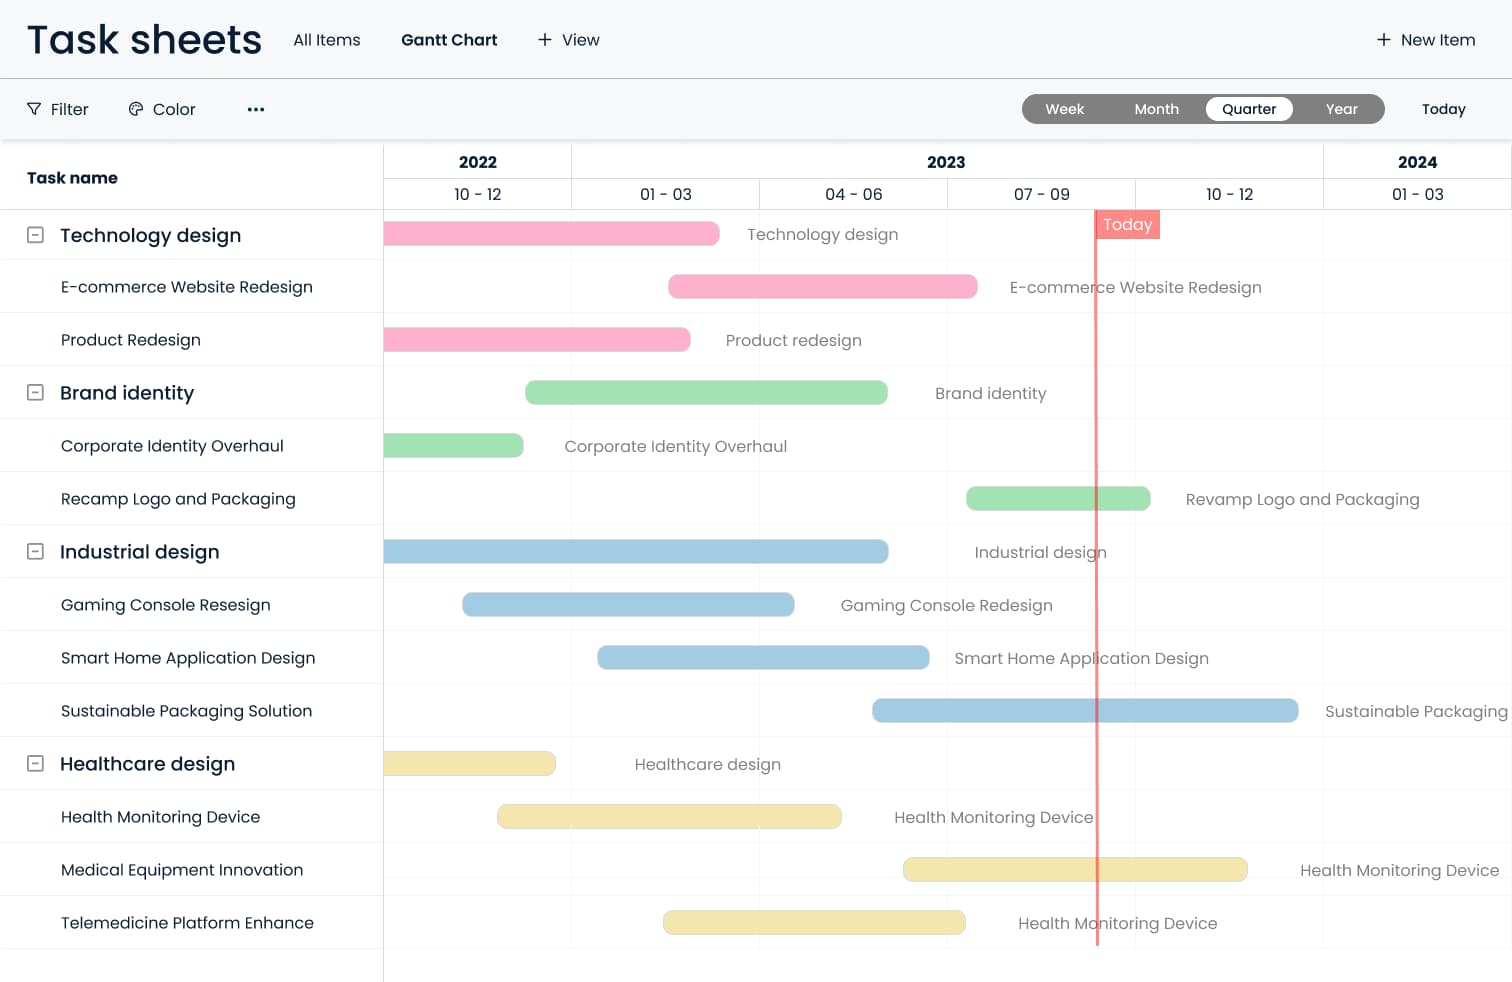Image resolution: width=1512 pixels, height=982 pixels.
Task: Open the All Items tab
Action: click(x=327, y=40)
